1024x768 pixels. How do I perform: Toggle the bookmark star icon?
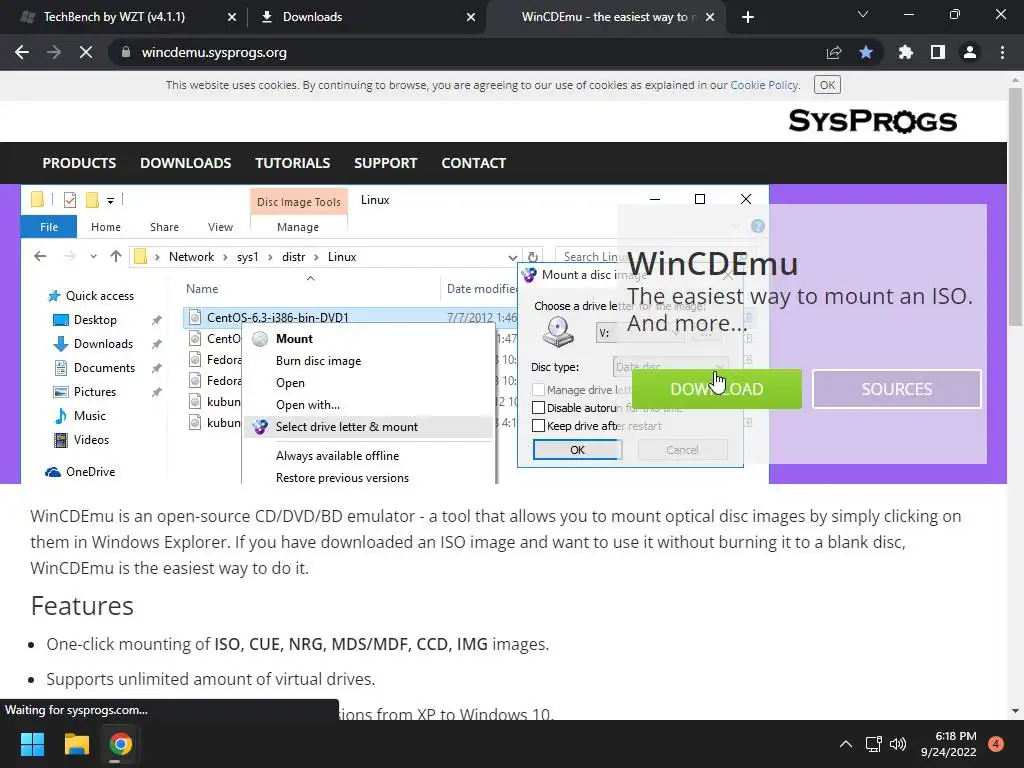[x=866, y=52]
